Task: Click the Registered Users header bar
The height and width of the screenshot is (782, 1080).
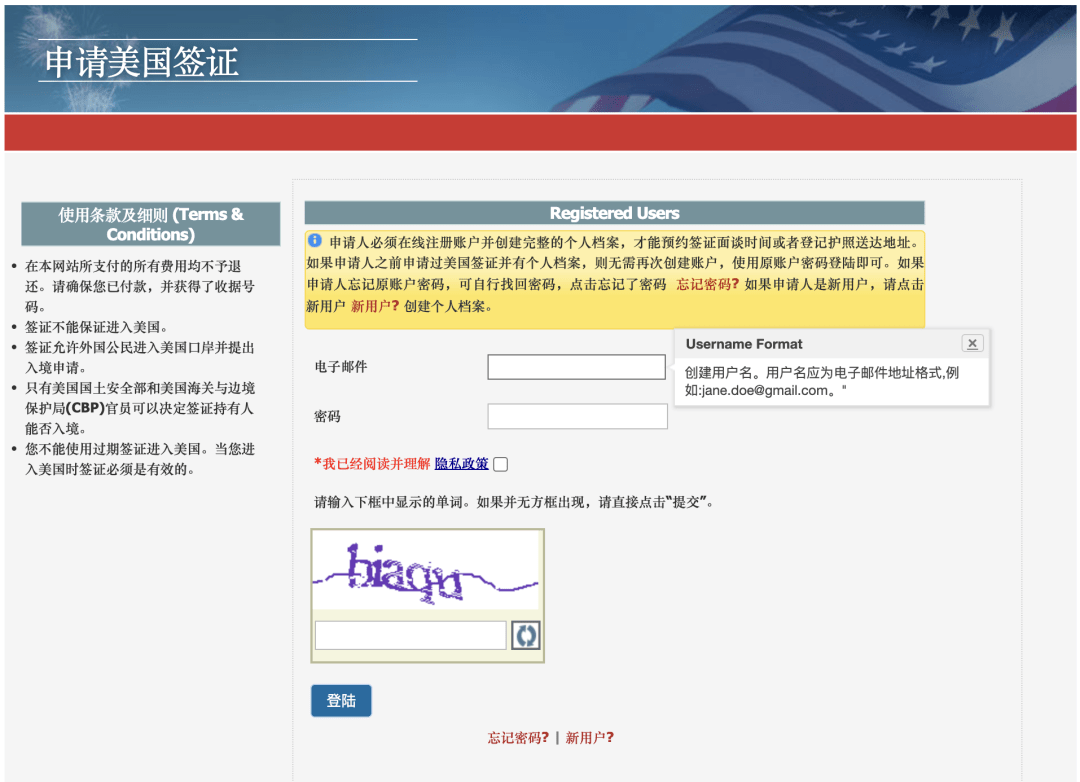Action: [614, 212]
